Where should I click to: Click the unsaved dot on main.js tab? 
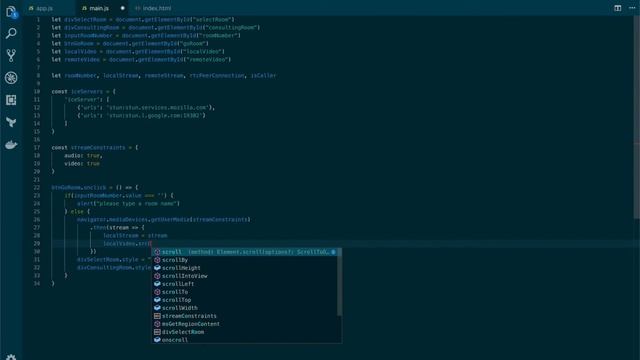pos(122,8)
